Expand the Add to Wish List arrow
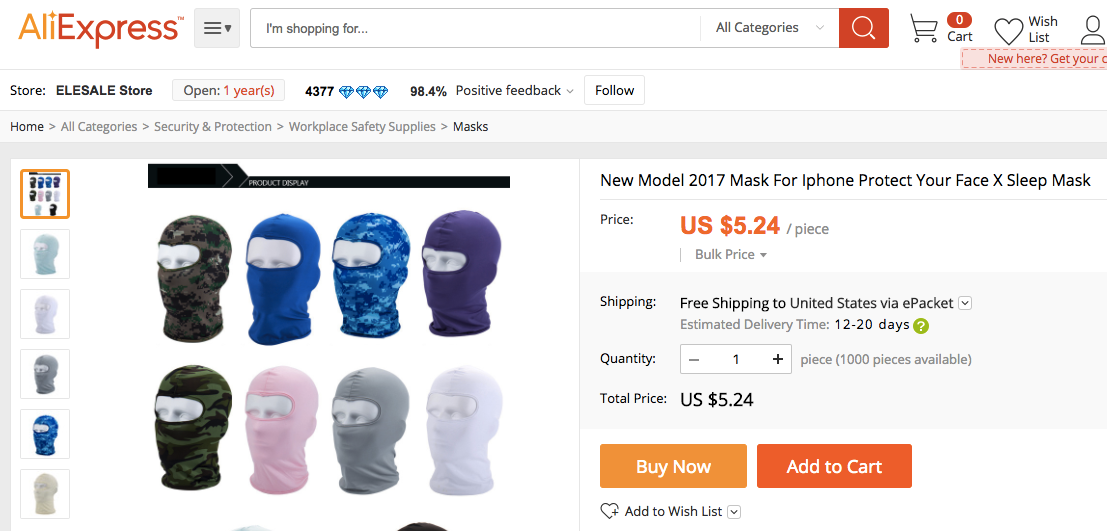 click(734, 512)
